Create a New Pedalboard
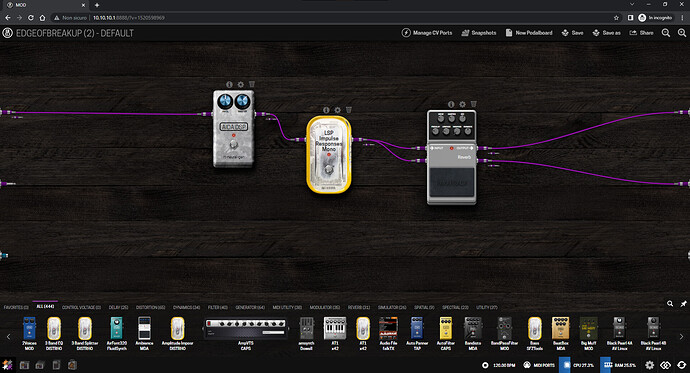The width and height of the screenshot is (690, 373). [529, 33]
